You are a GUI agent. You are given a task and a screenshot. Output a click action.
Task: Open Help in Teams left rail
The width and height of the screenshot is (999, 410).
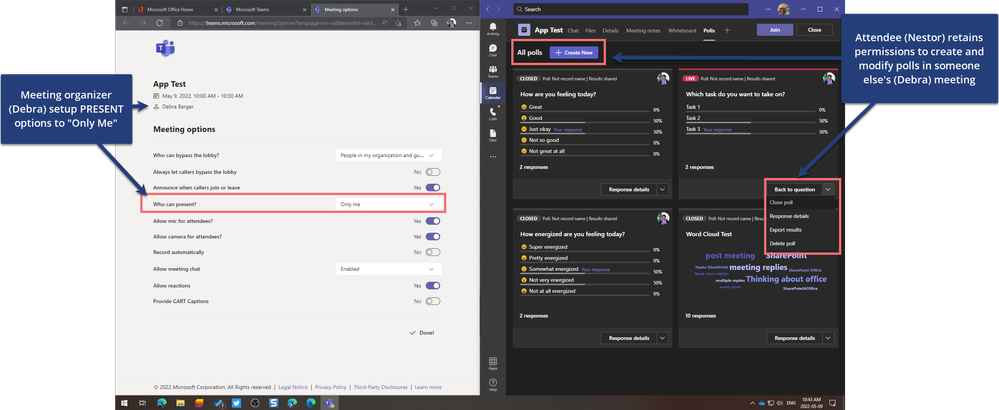492,385
